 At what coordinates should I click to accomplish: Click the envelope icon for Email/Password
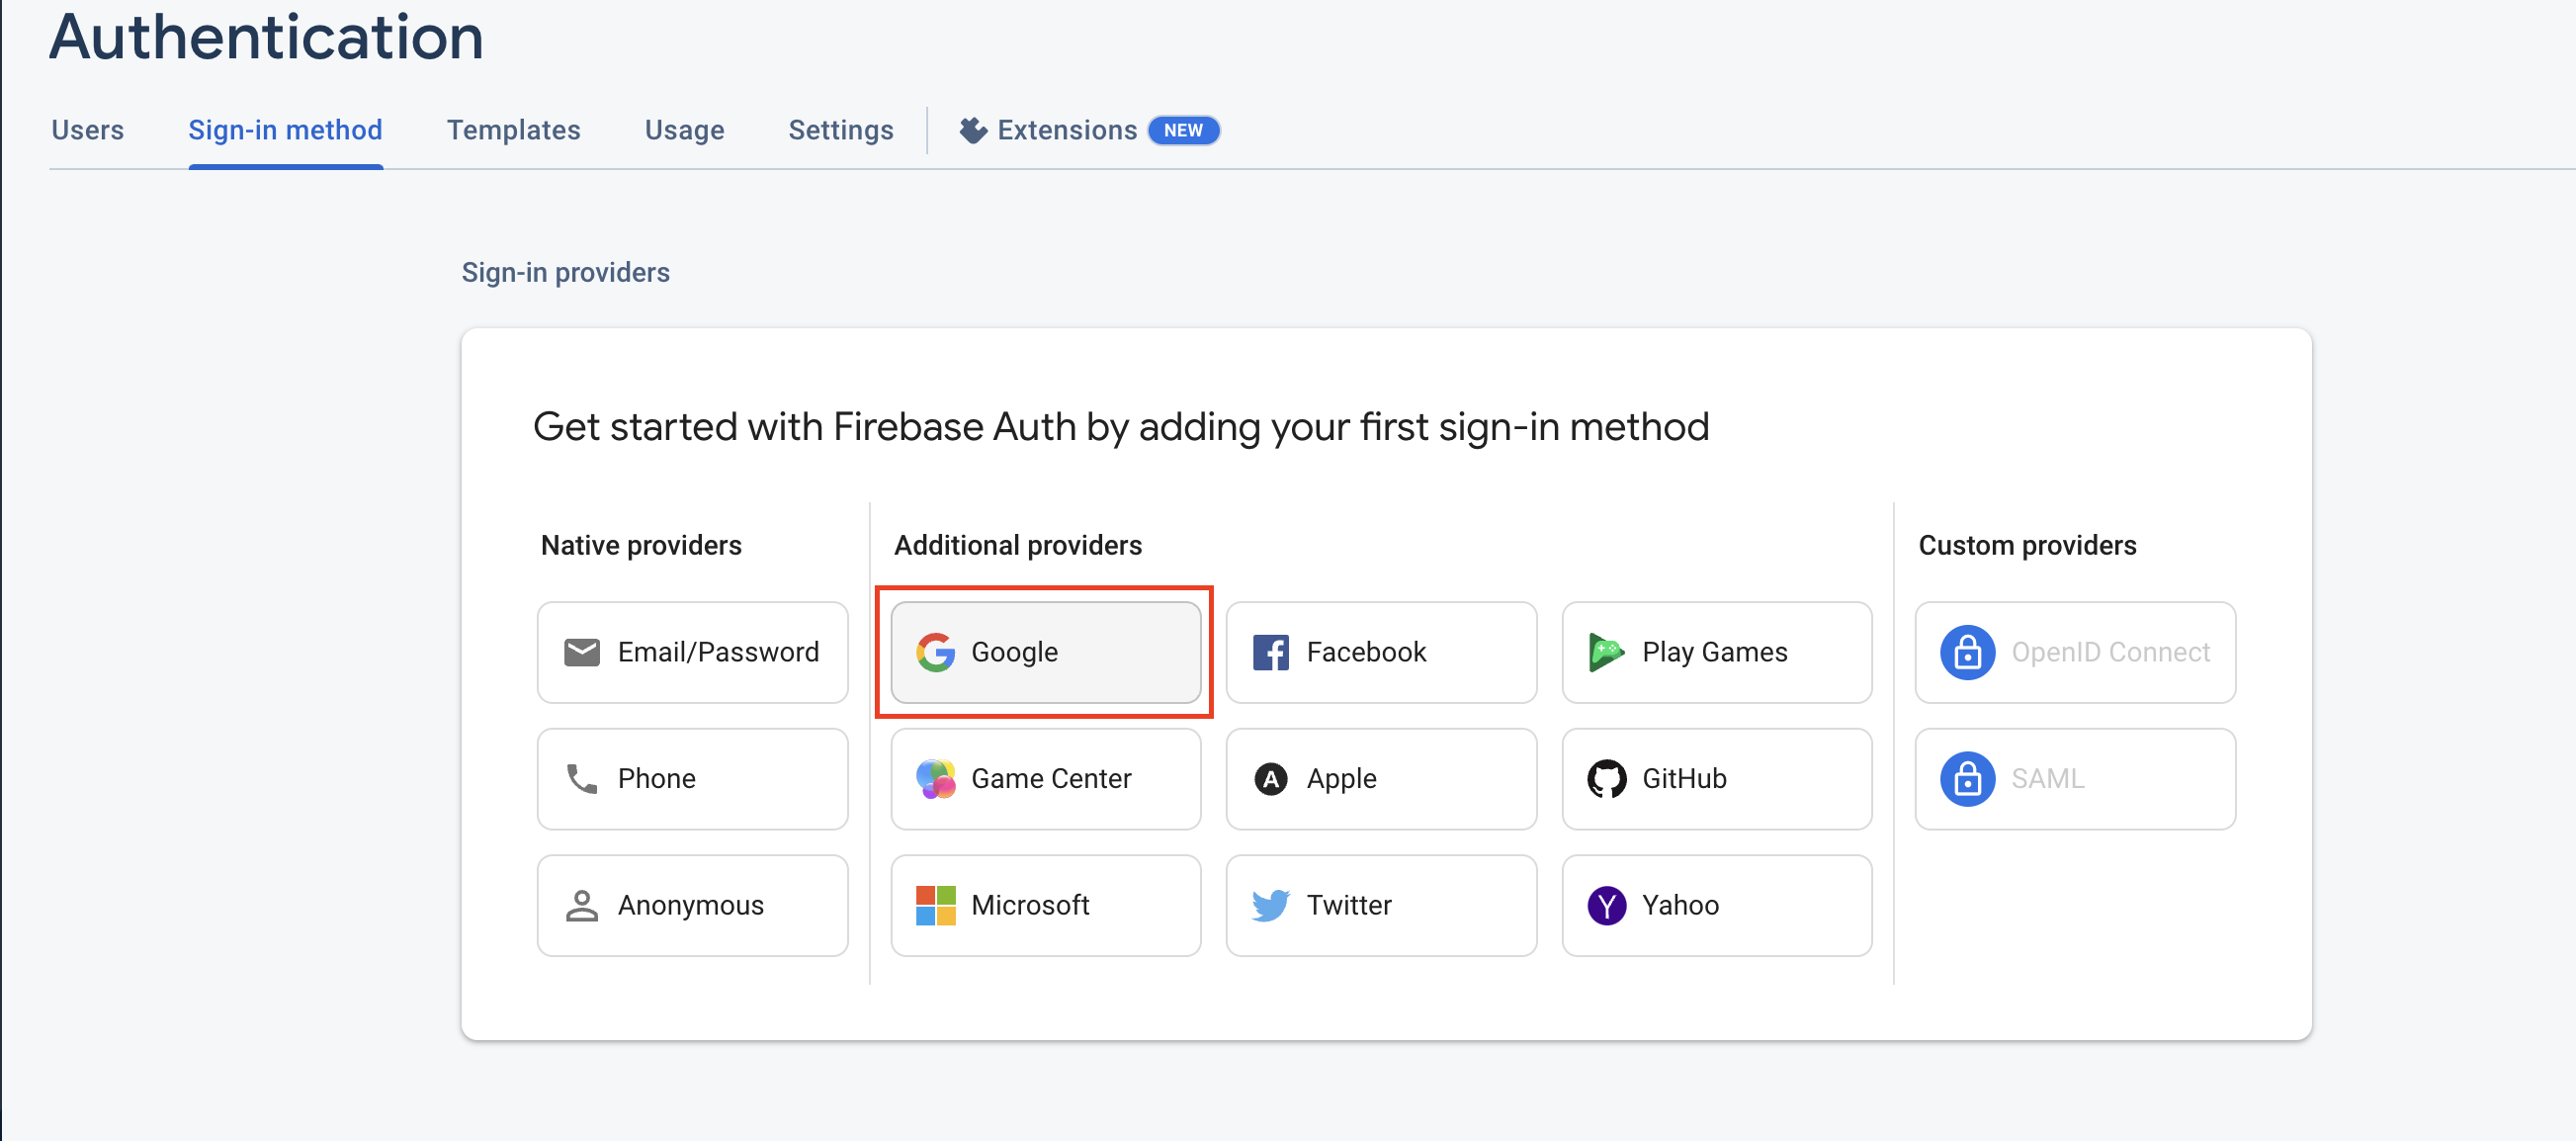tap(582, 652)
